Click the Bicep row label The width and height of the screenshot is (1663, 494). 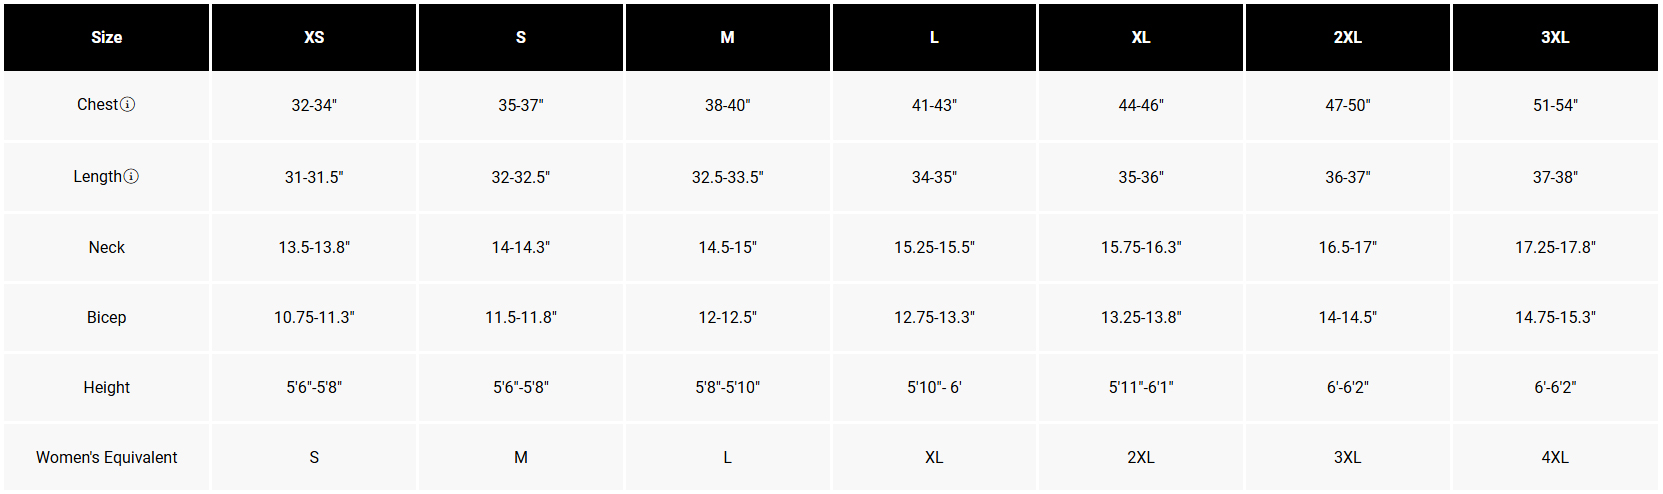tap(106, 317)
